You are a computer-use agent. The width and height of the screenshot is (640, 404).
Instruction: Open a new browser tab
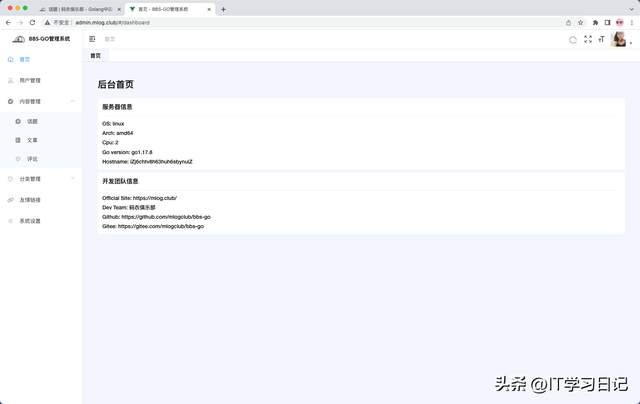[223, 9]
